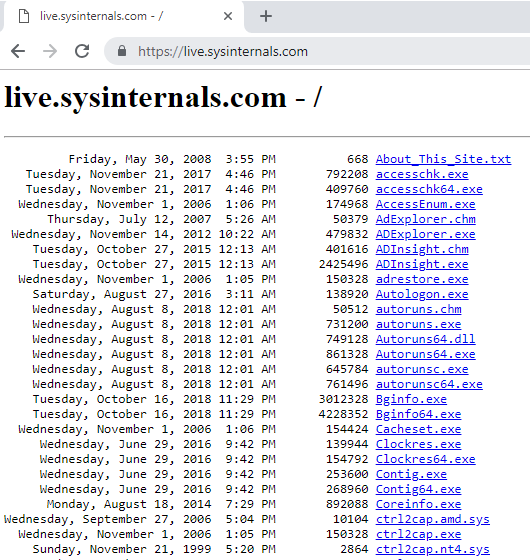Screen dimensions: 530x560
Task: Open AccessEnum.exe link
Action: point(425,204)
